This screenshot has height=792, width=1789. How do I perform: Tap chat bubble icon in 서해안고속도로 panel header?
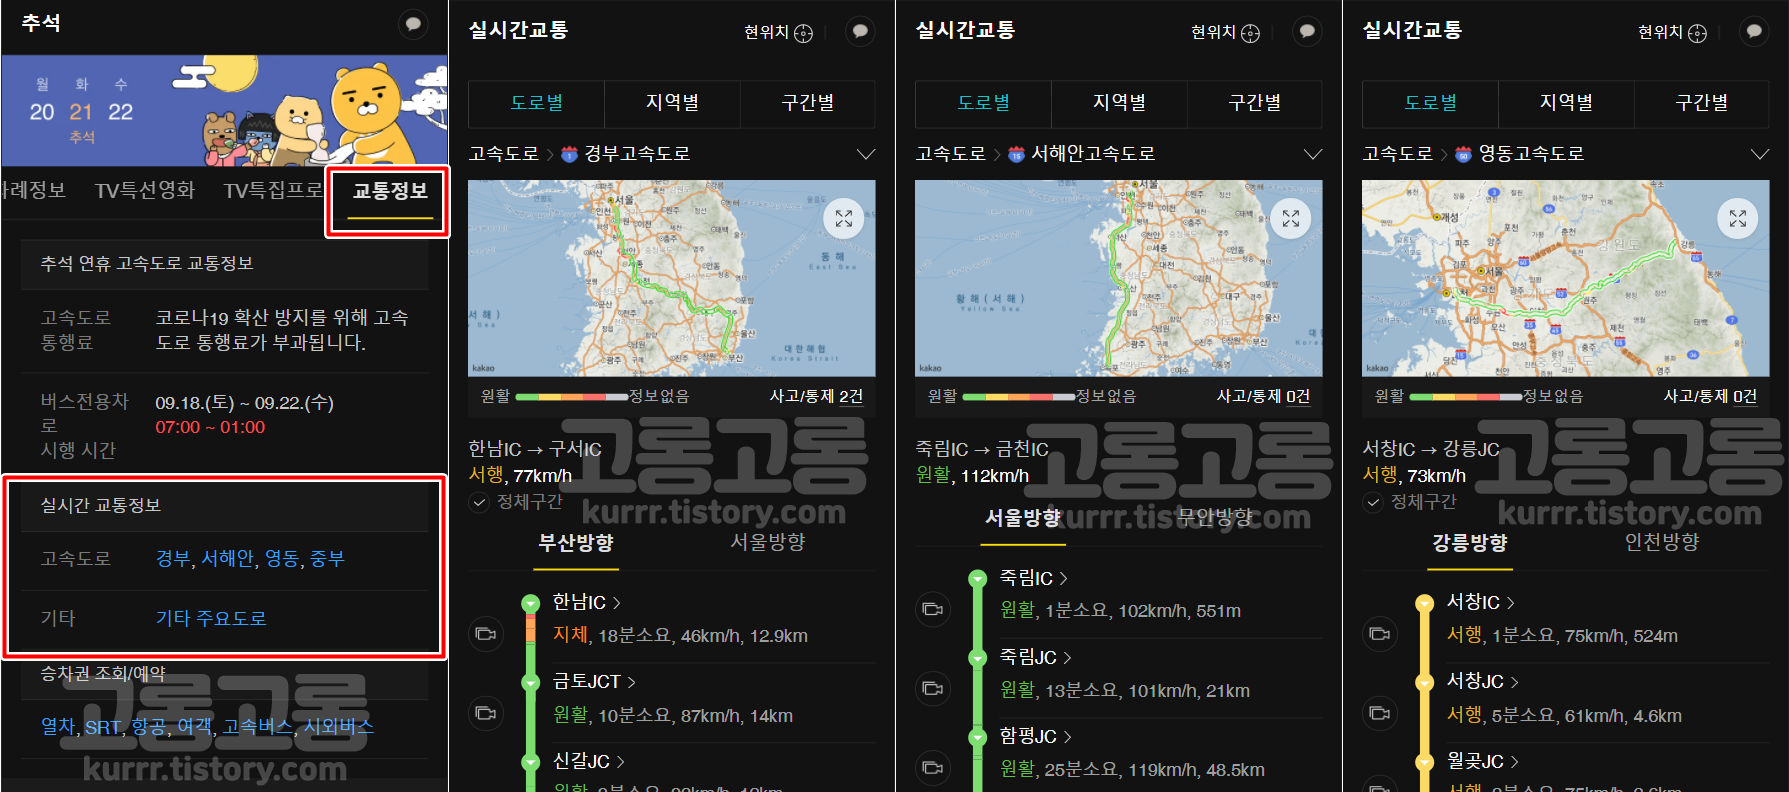1307,32
